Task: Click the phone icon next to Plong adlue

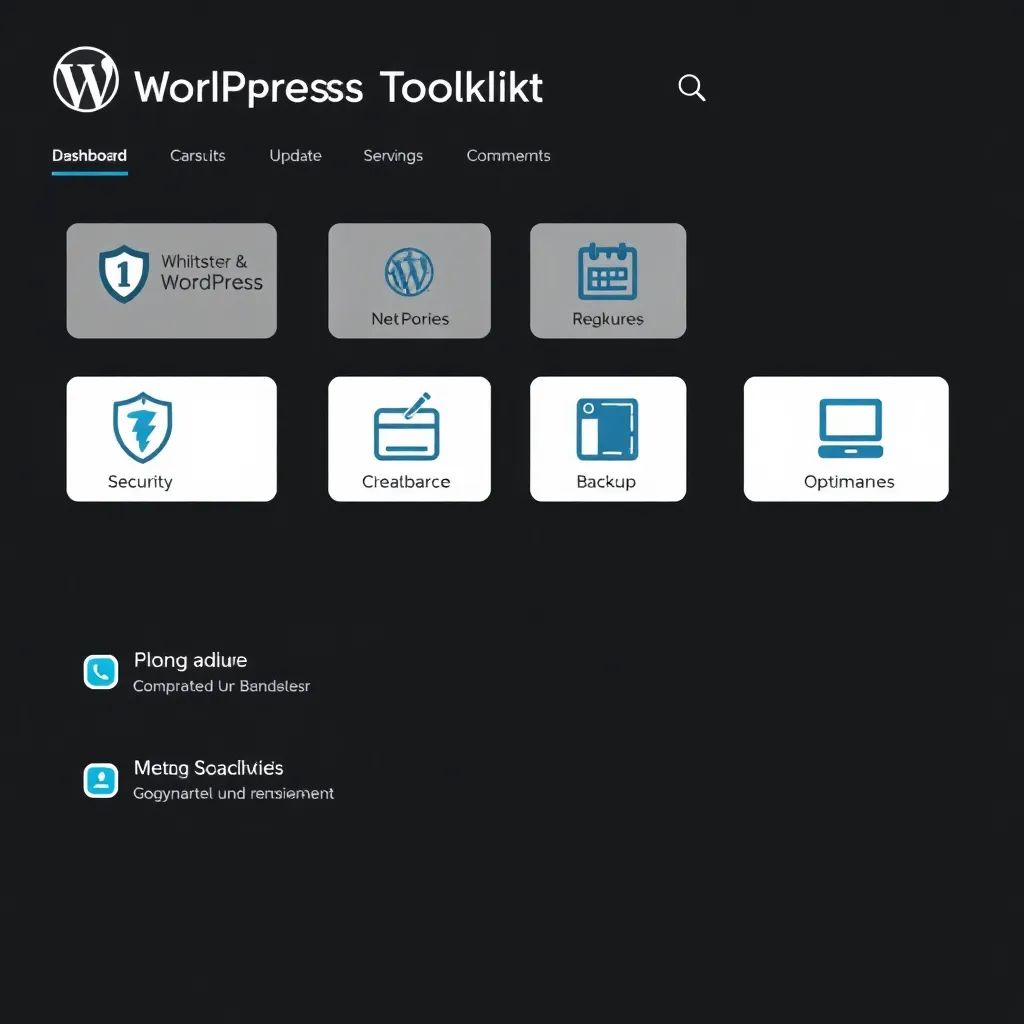Action: tap(100, 672)
